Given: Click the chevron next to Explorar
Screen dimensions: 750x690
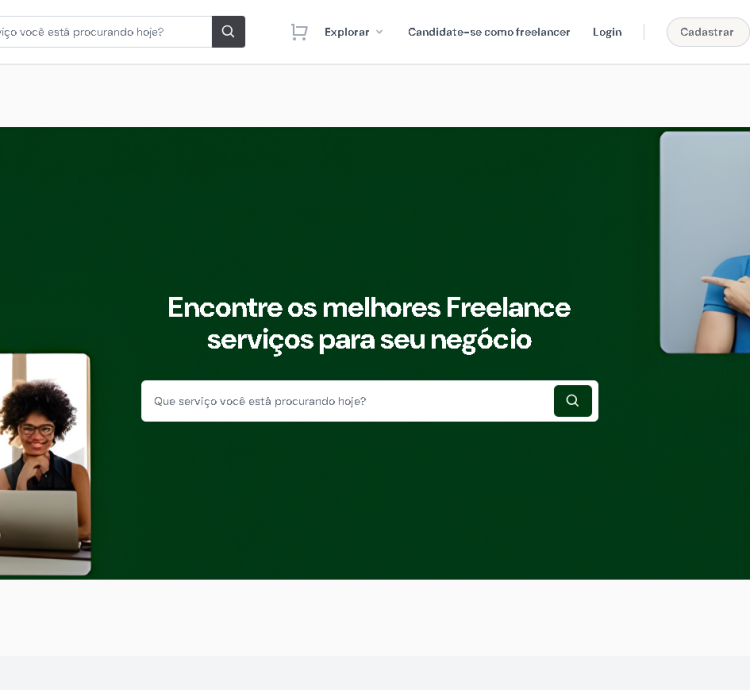Looking at the screenshot, I should 379,32.
